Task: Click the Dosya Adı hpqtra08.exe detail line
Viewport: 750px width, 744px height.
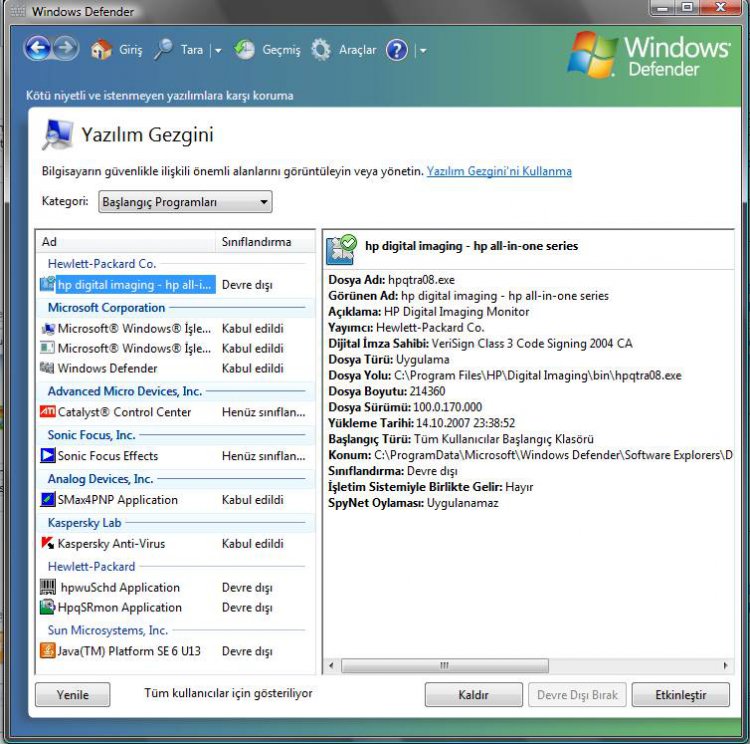Action: [391, 279]
